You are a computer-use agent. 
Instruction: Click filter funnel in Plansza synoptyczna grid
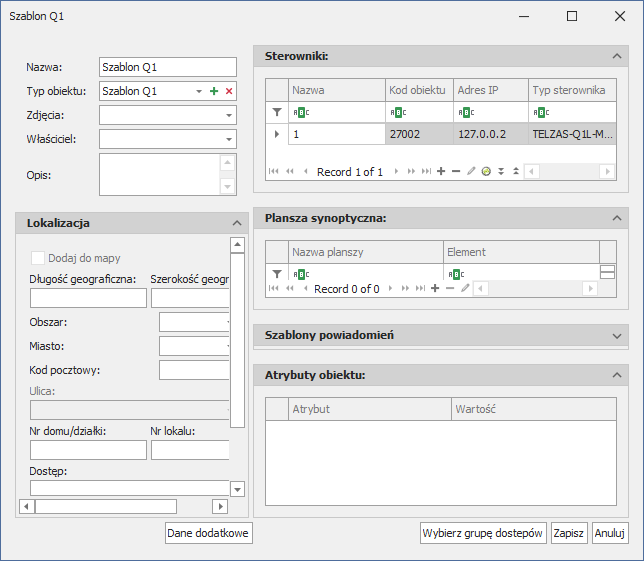[277, 274]
